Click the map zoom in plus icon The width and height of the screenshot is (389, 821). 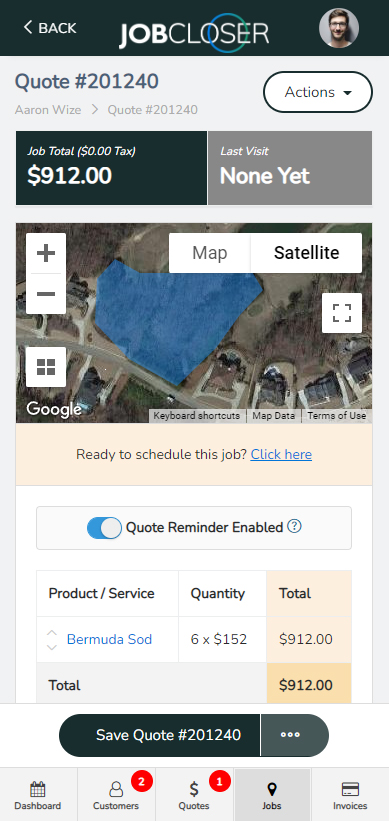46,253
